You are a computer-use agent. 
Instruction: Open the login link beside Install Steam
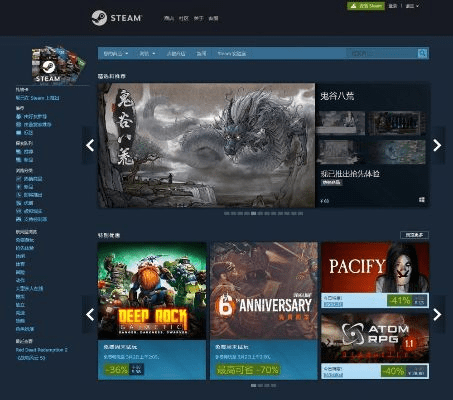(x=393, y=6)
